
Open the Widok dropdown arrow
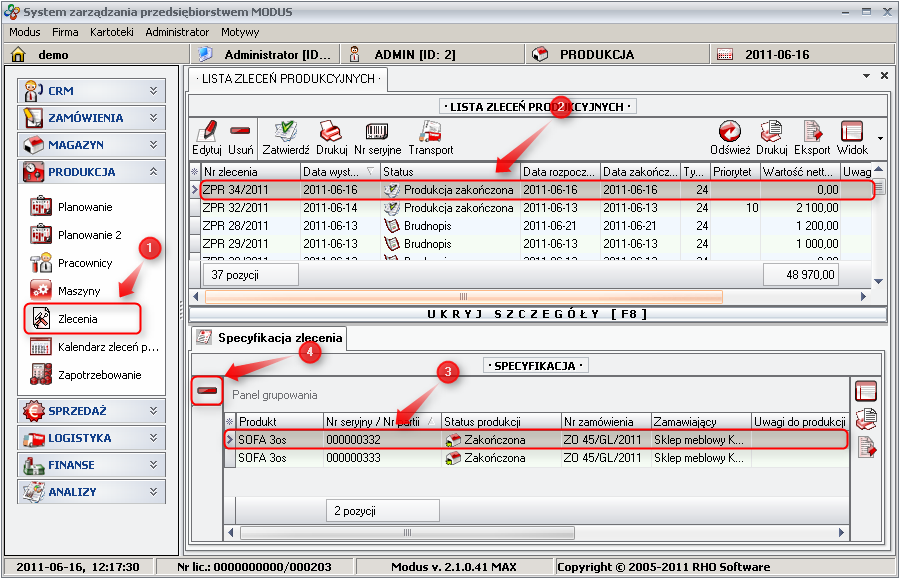(880, 138)
